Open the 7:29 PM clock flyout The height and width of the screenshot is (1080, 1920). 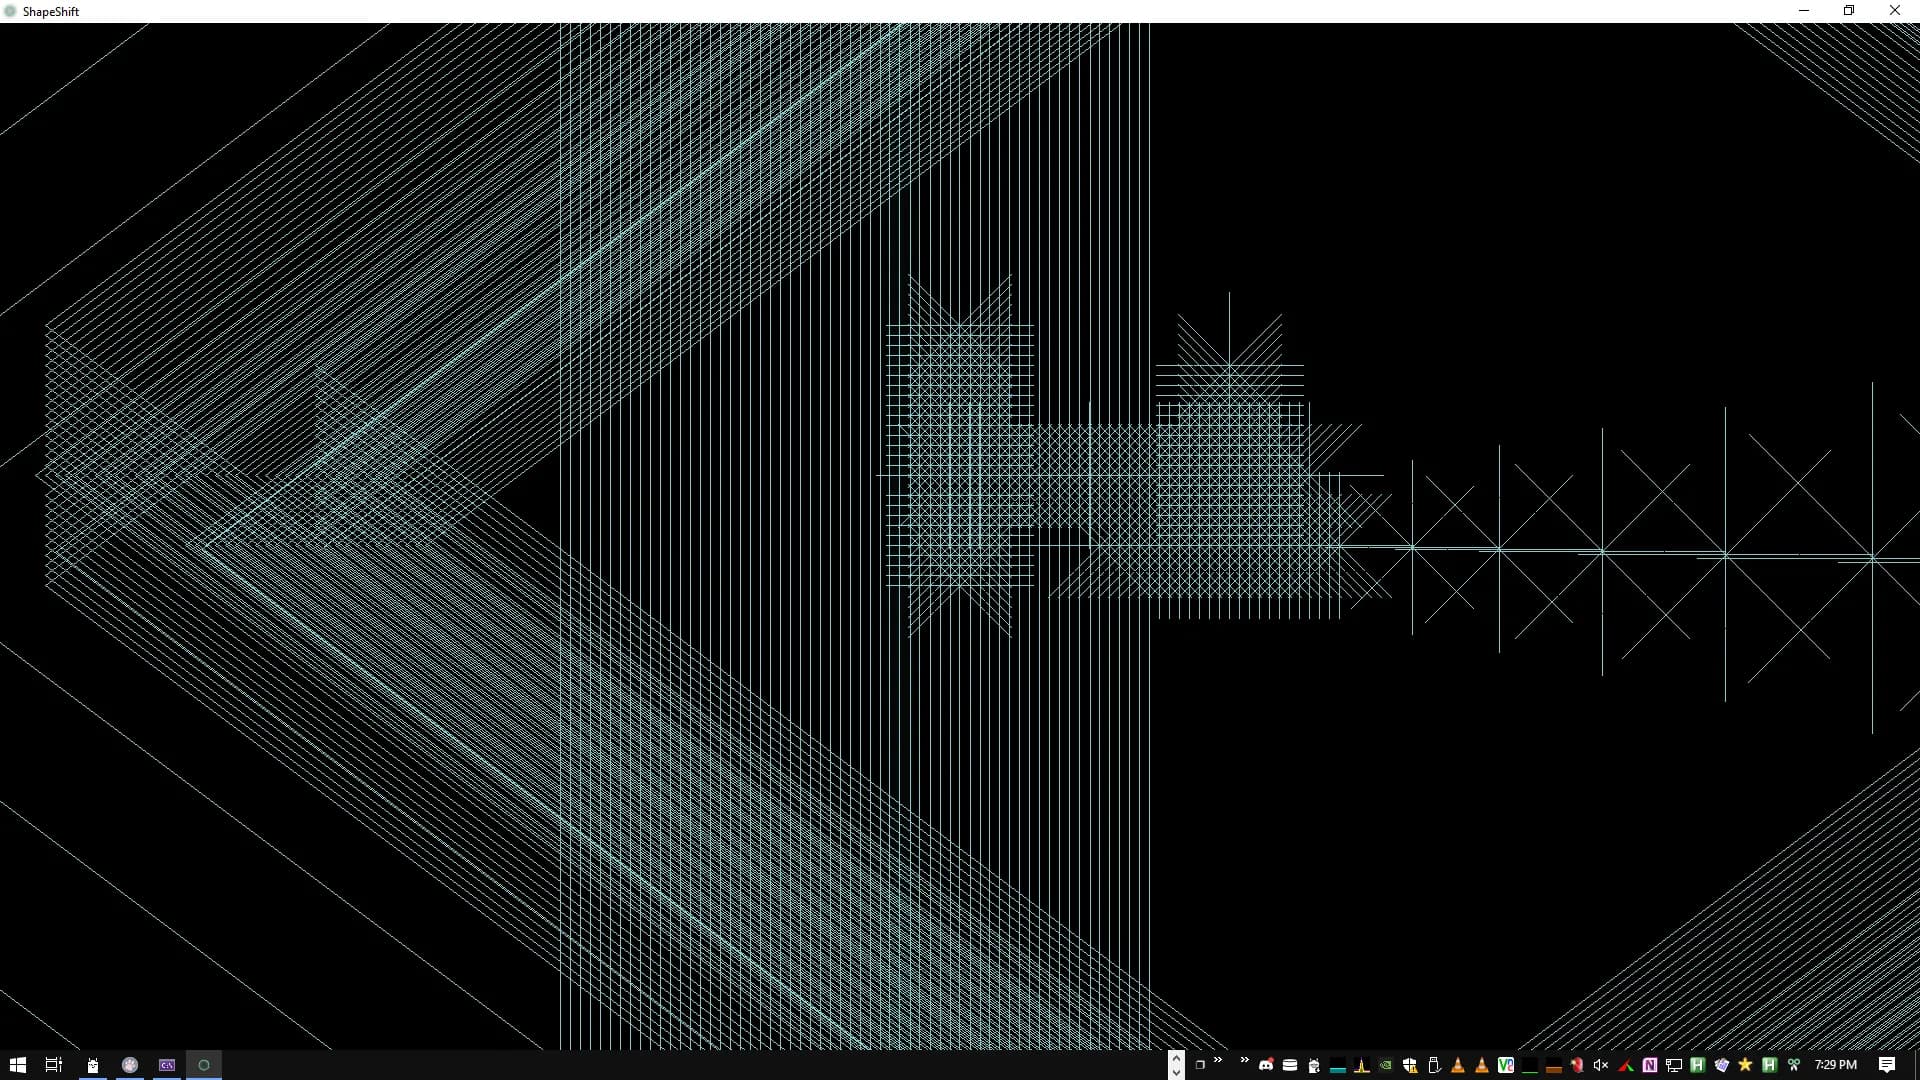(x=1836, y=1065)
